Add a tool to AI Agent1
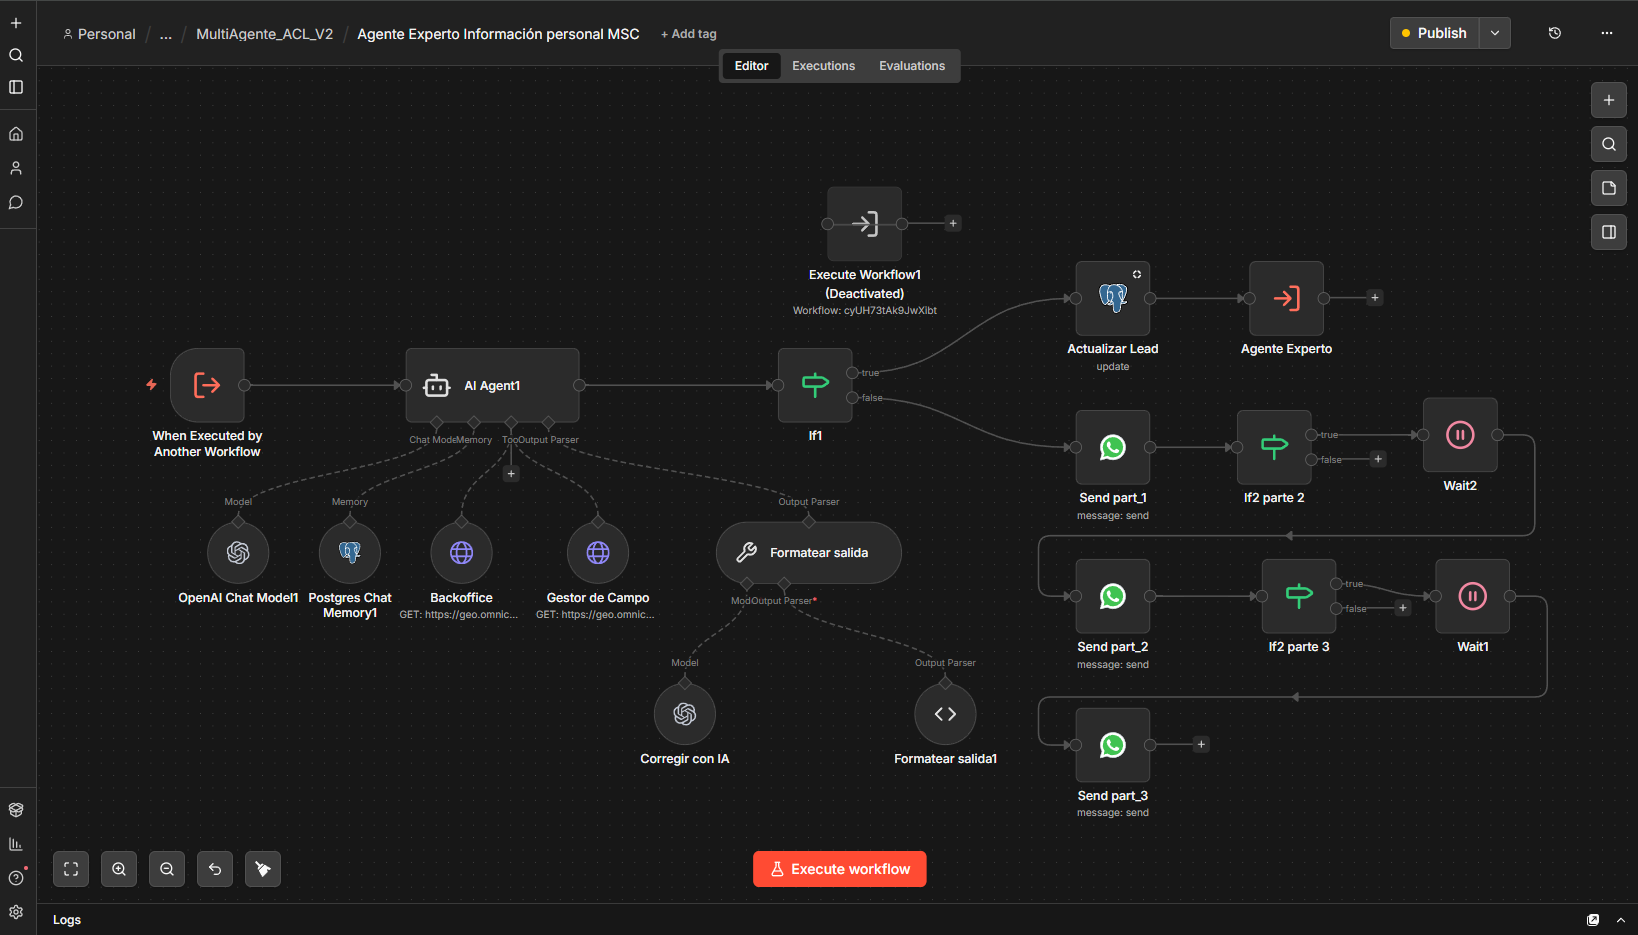This screenshot has width=1638, height=935. [x=511, y=474]
